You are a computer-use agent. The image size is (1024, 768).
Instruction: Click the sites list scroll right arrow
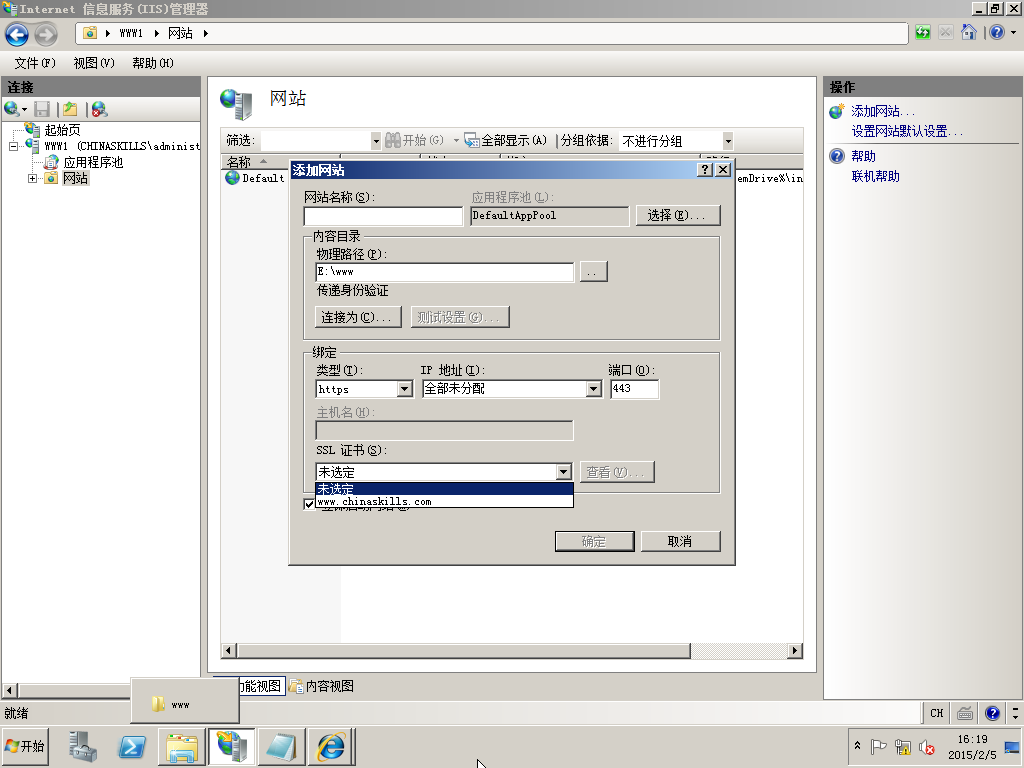click(x=795, y=650)
